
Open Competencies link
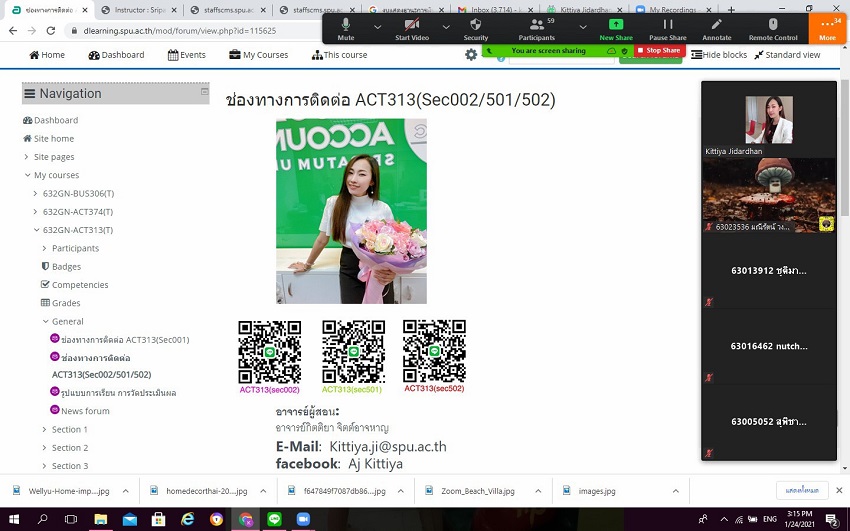point(75,285)
